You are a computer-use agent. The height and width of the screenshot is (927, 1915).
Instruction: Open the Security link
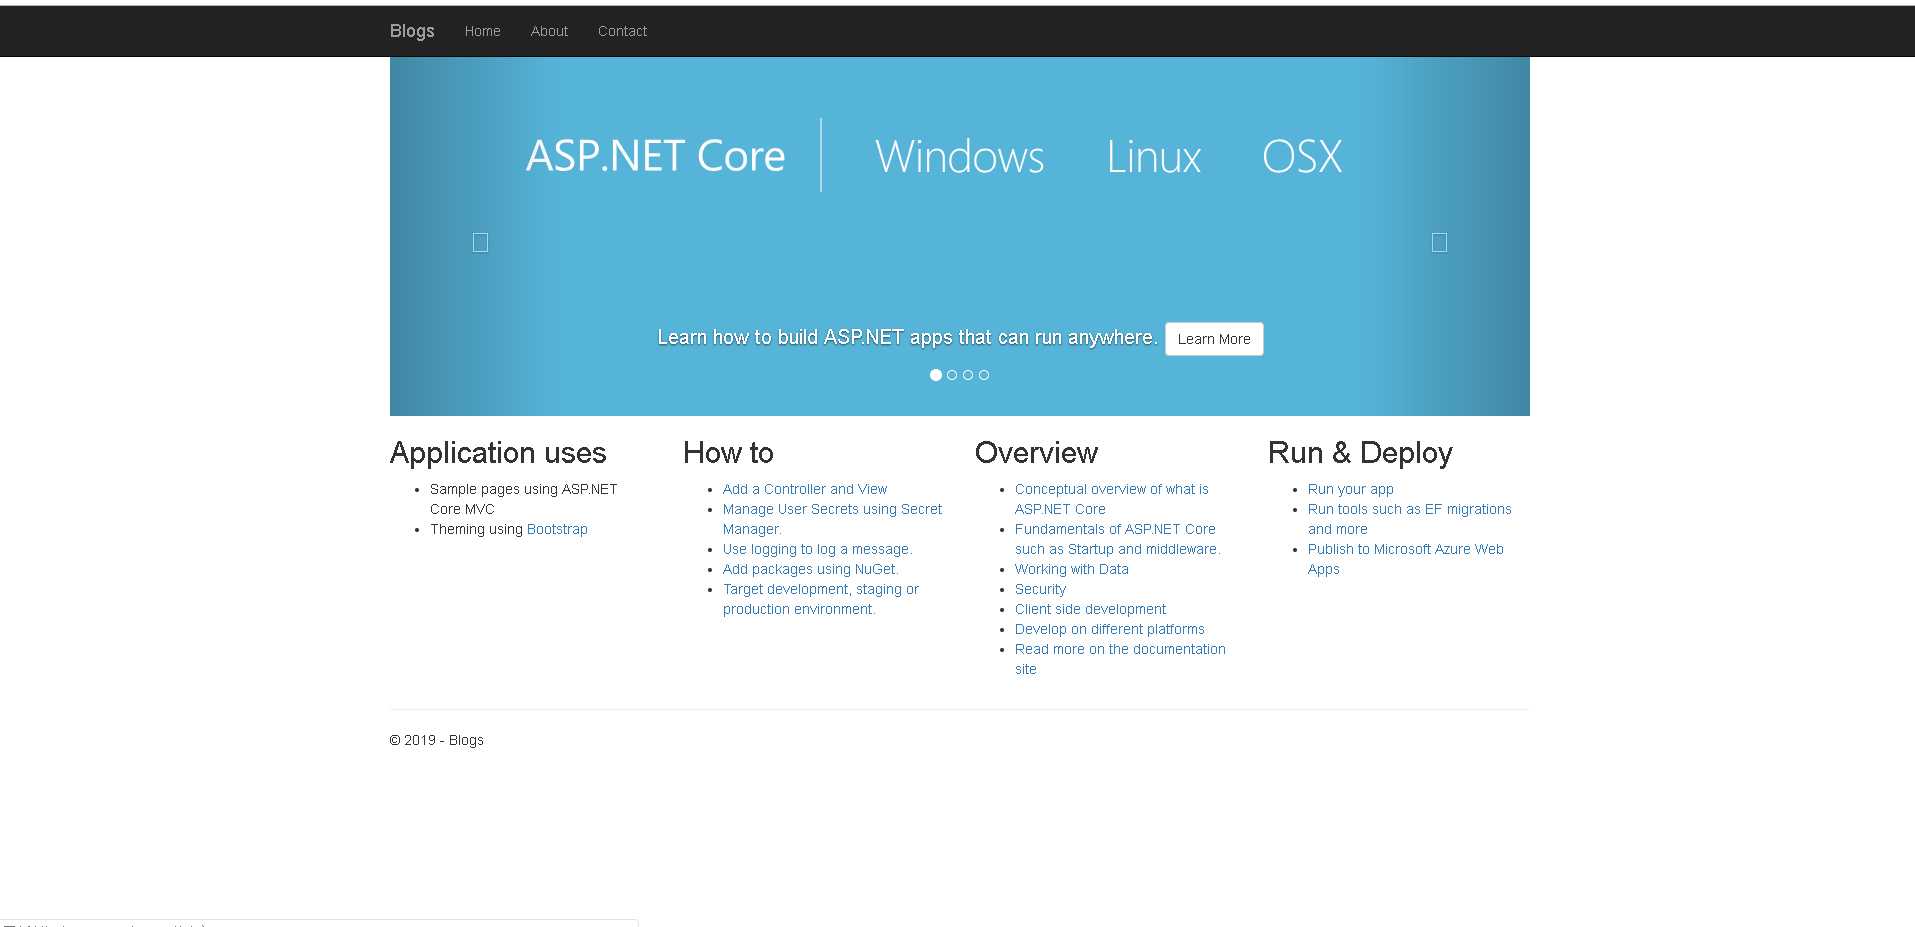(x=1040, y=589)
